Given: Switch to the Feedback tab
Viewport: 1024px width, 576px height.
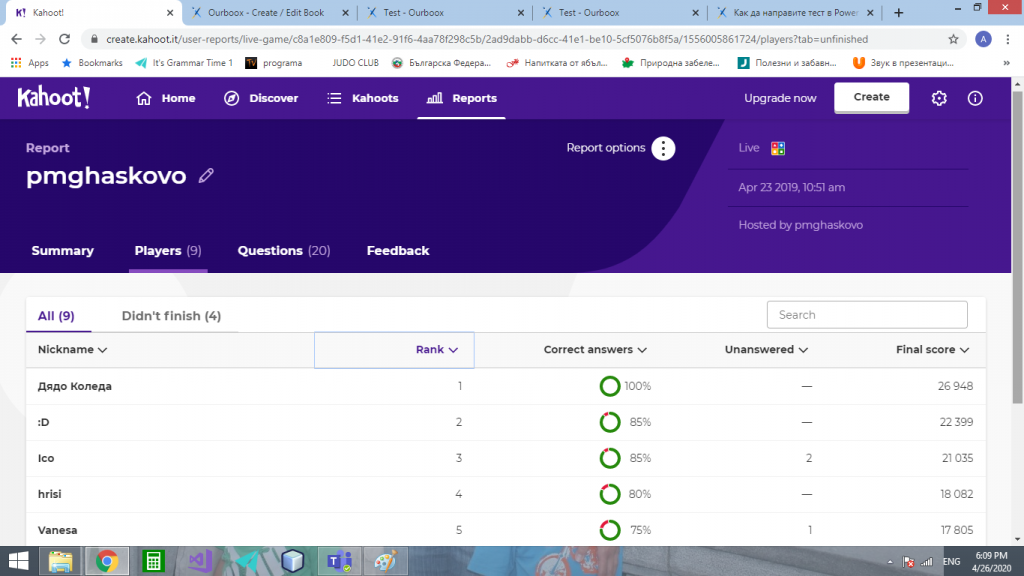Looking at the screenshot, I should click(x=398, y=251).
